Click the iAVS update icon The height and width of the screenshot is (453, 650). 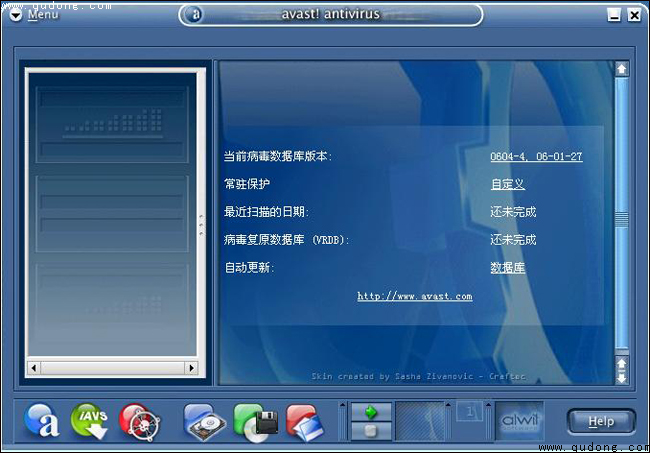point(89,420)
